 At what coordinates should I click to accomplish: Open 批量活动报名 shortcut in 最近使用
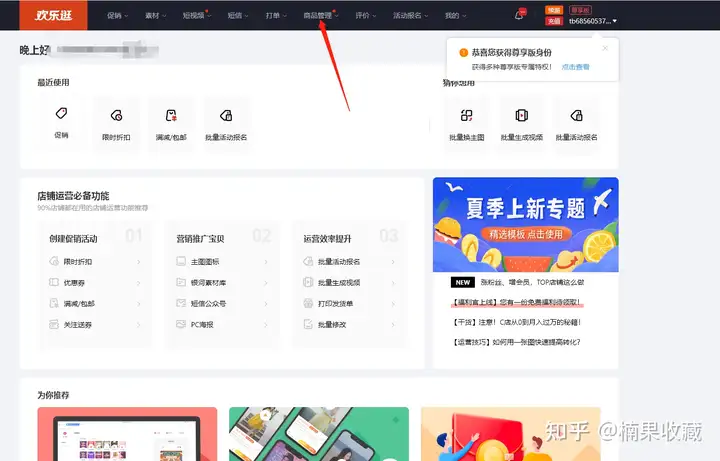point(226,123)
